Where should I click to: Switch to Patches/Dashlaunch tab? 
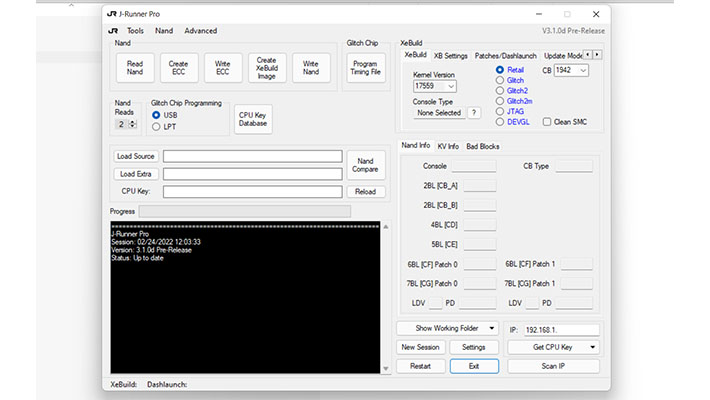[505, 56]
